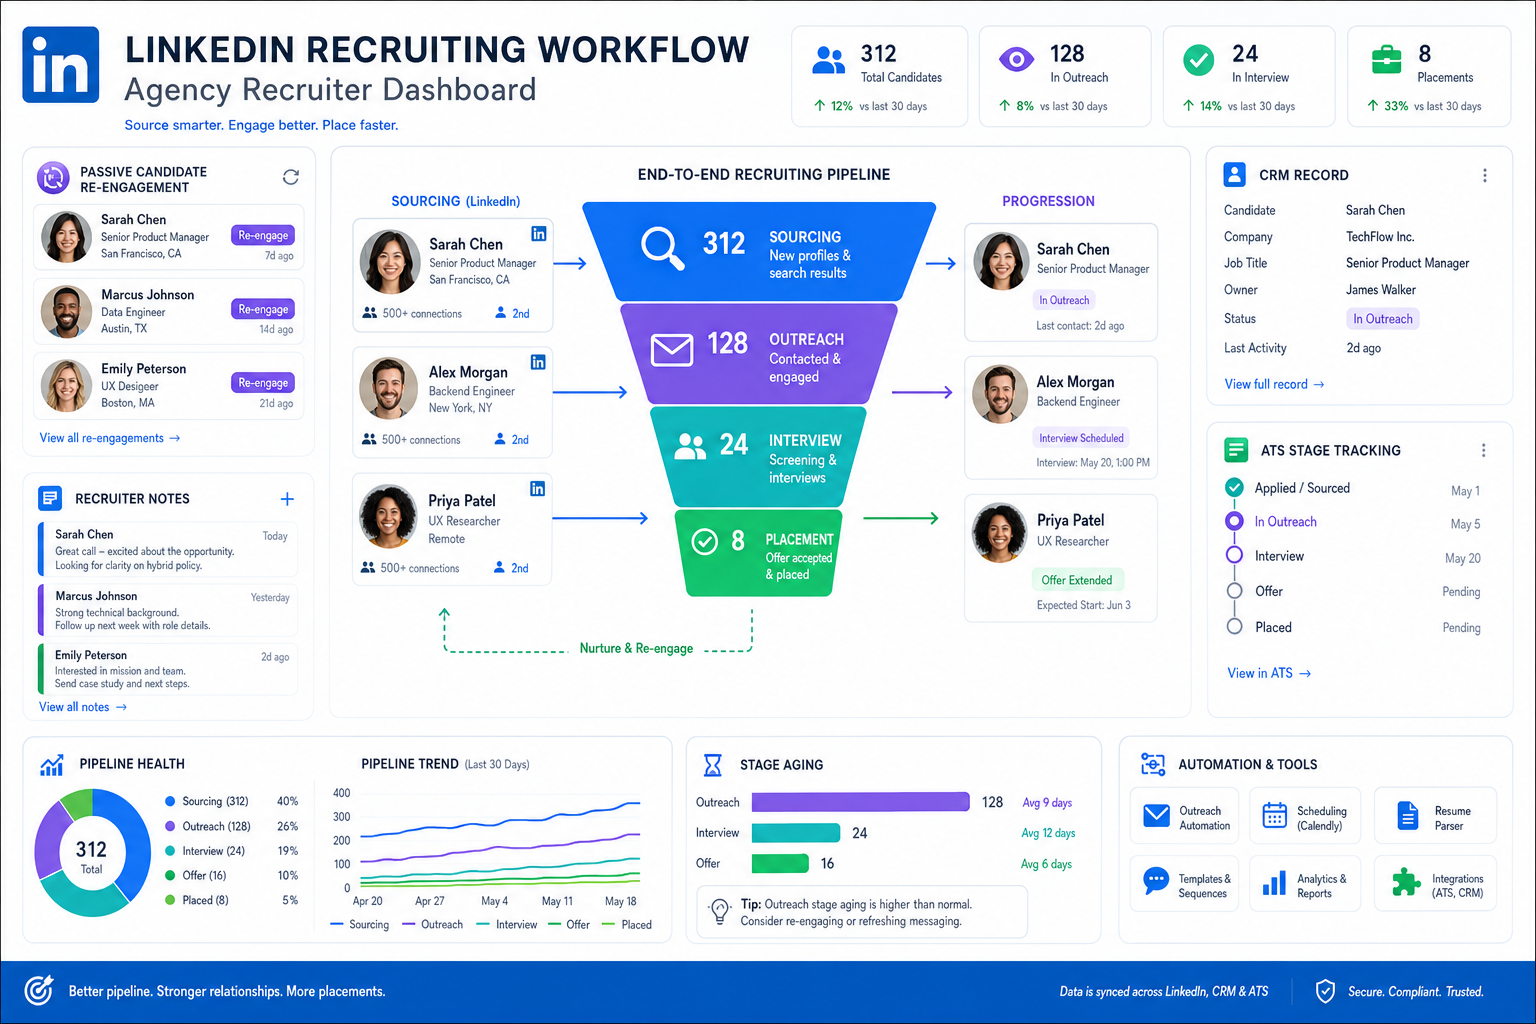Click the teal Interview aging bar
1536x1024 pixels.
[x=796, y=833]
